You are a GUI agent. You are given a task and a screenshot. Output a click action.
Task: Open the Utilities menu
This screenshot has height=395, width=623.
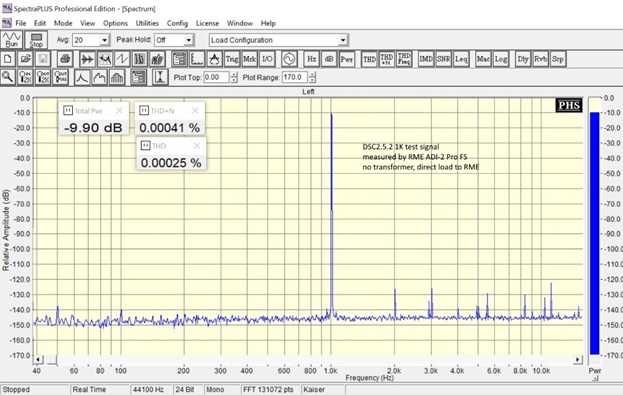147,23
